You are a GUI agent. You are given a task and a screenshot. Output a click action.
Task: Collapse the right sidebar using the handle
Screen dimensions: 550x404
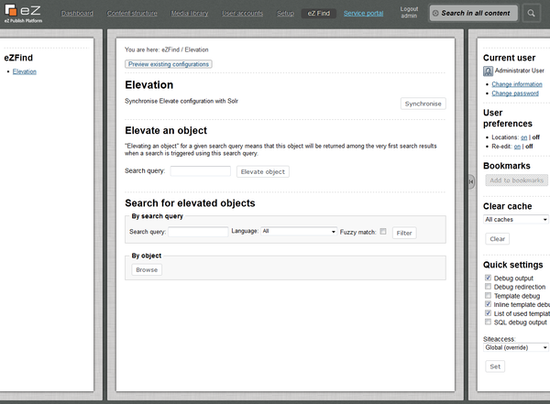pos(471,182)
